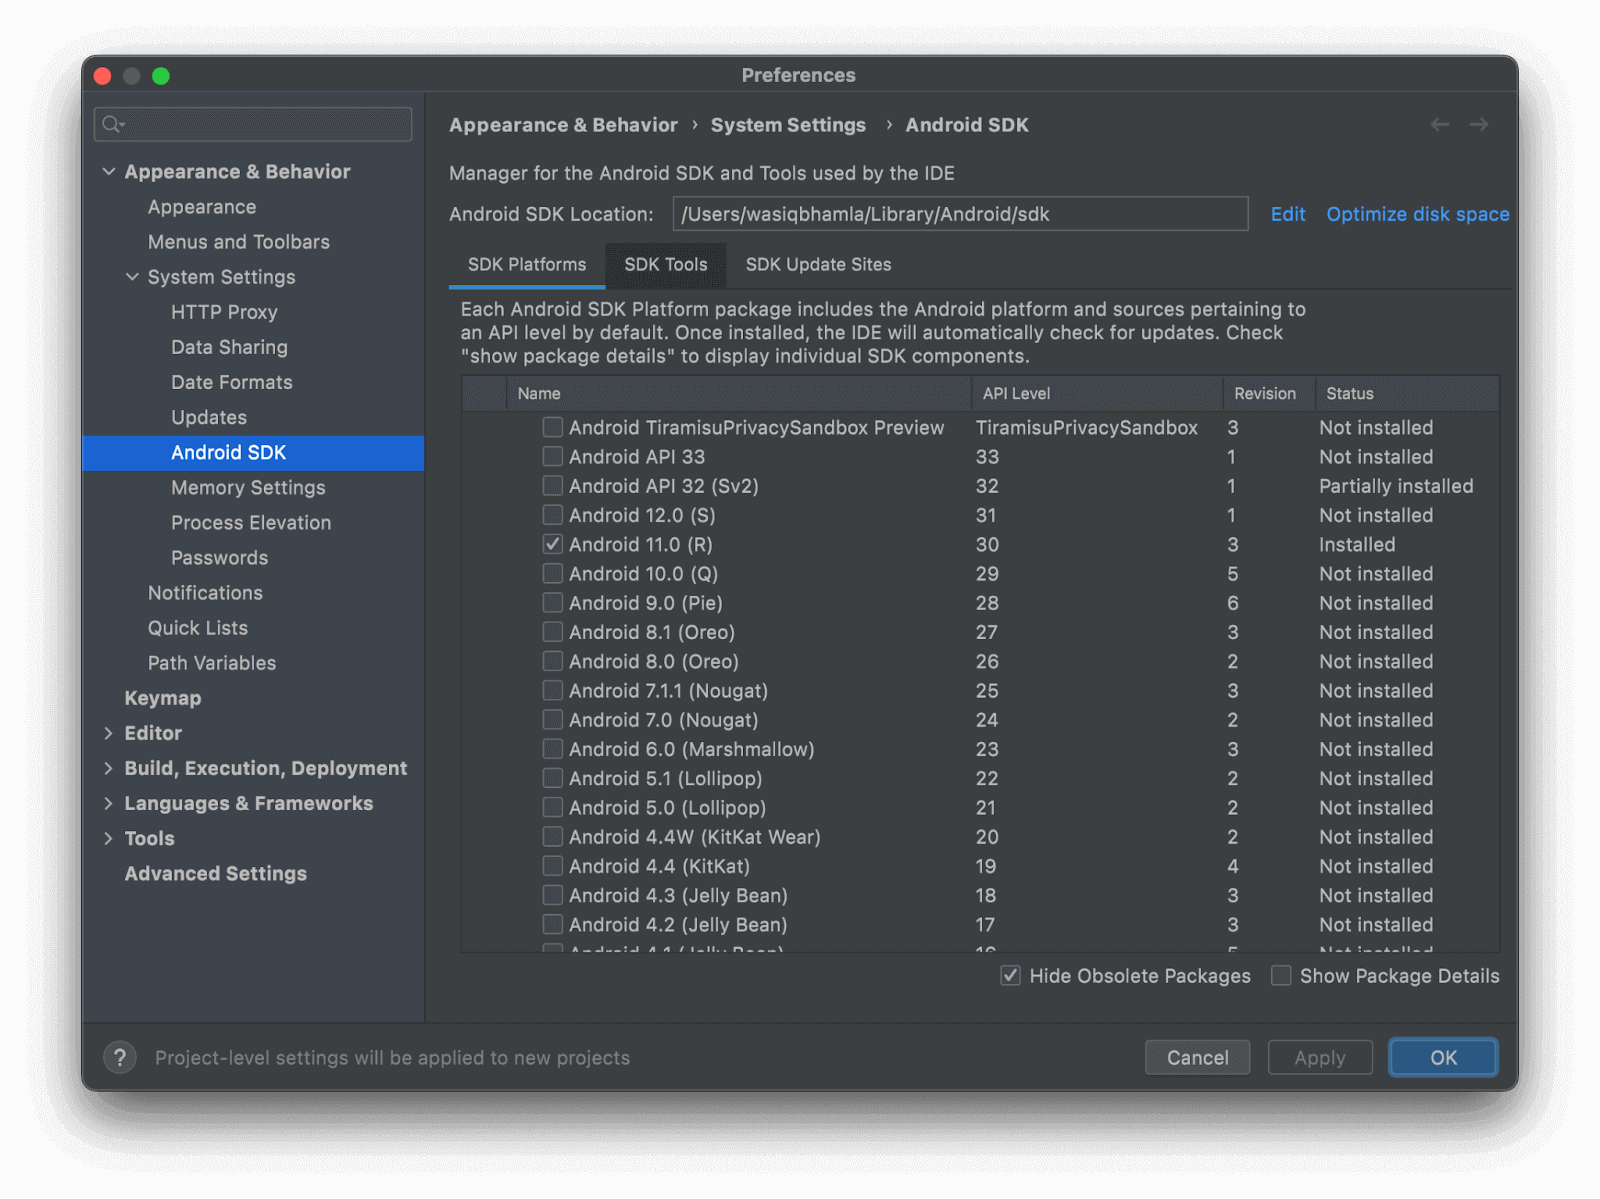Enable the Android API 33 checkbox
This screenshot has height=1199, width=1600.
click(552, 456)
